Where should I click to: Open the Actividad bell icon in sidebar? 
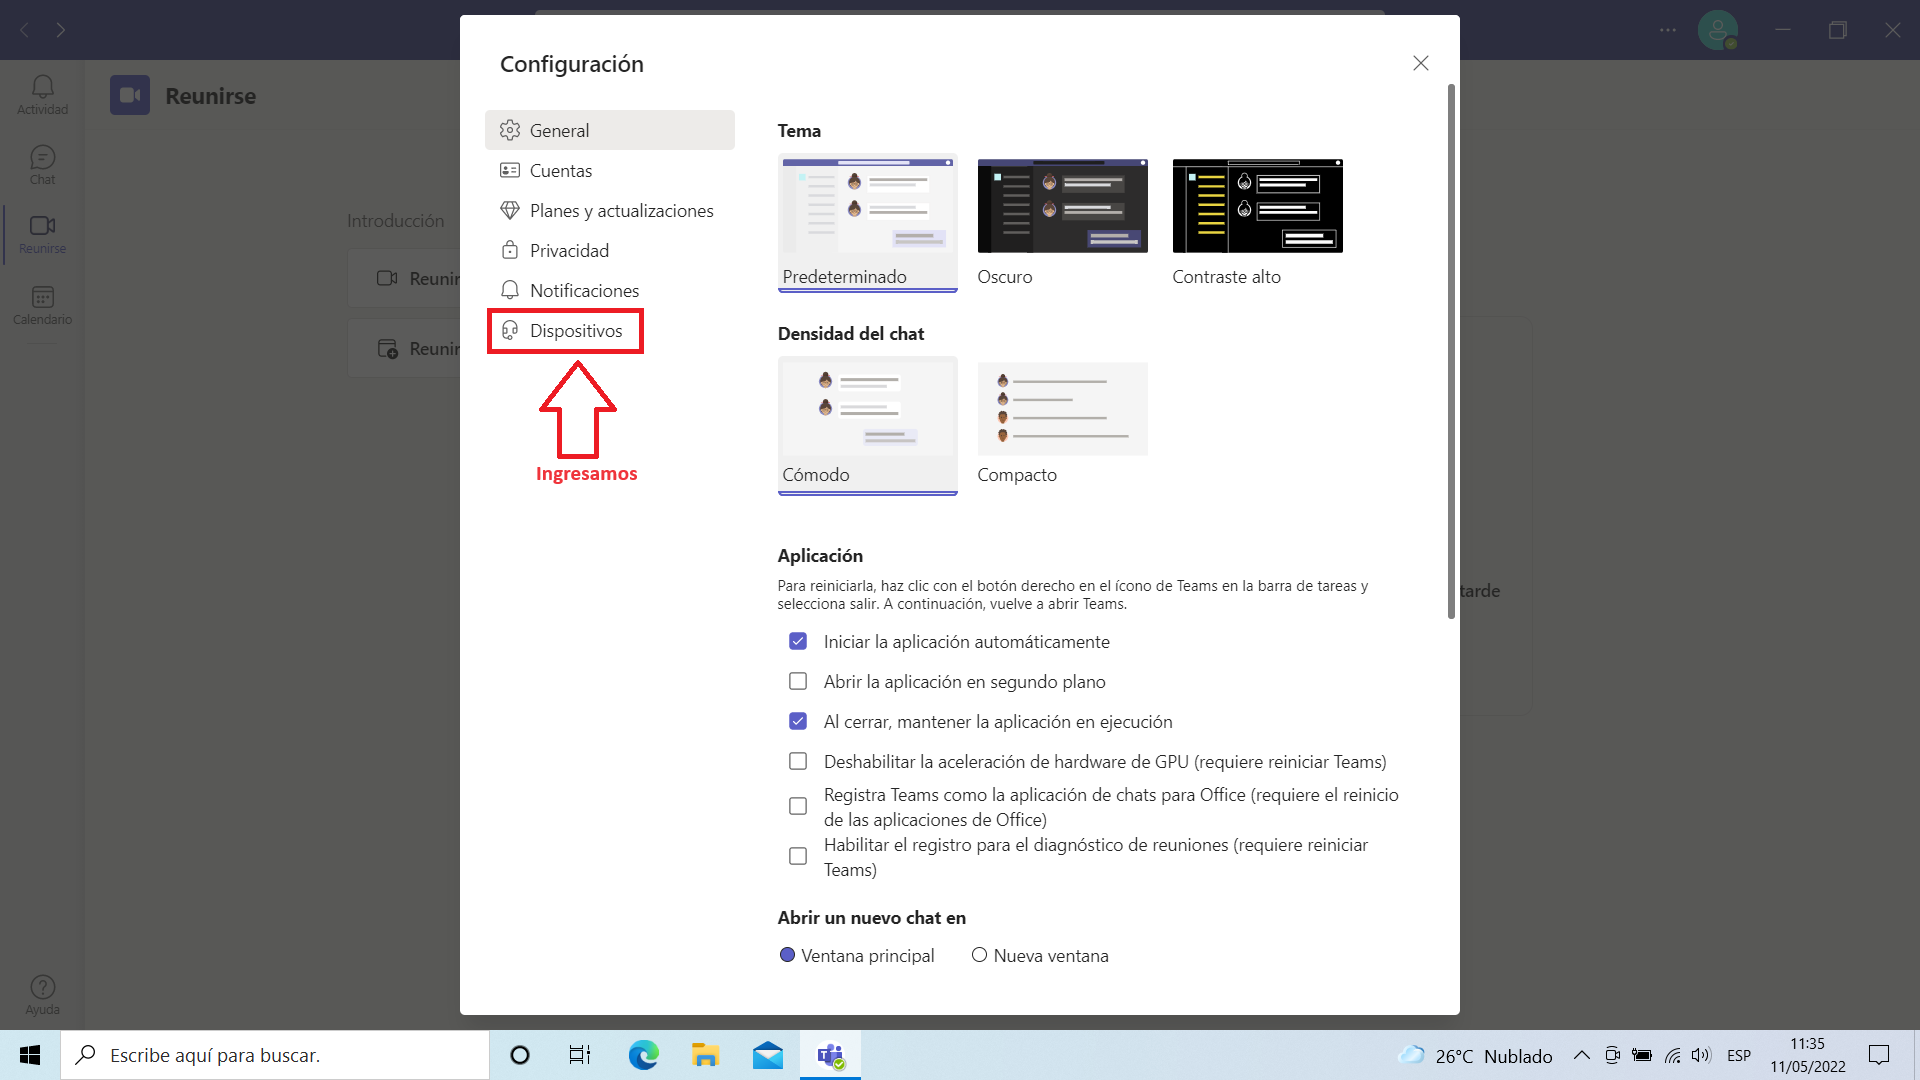[42, 95]
